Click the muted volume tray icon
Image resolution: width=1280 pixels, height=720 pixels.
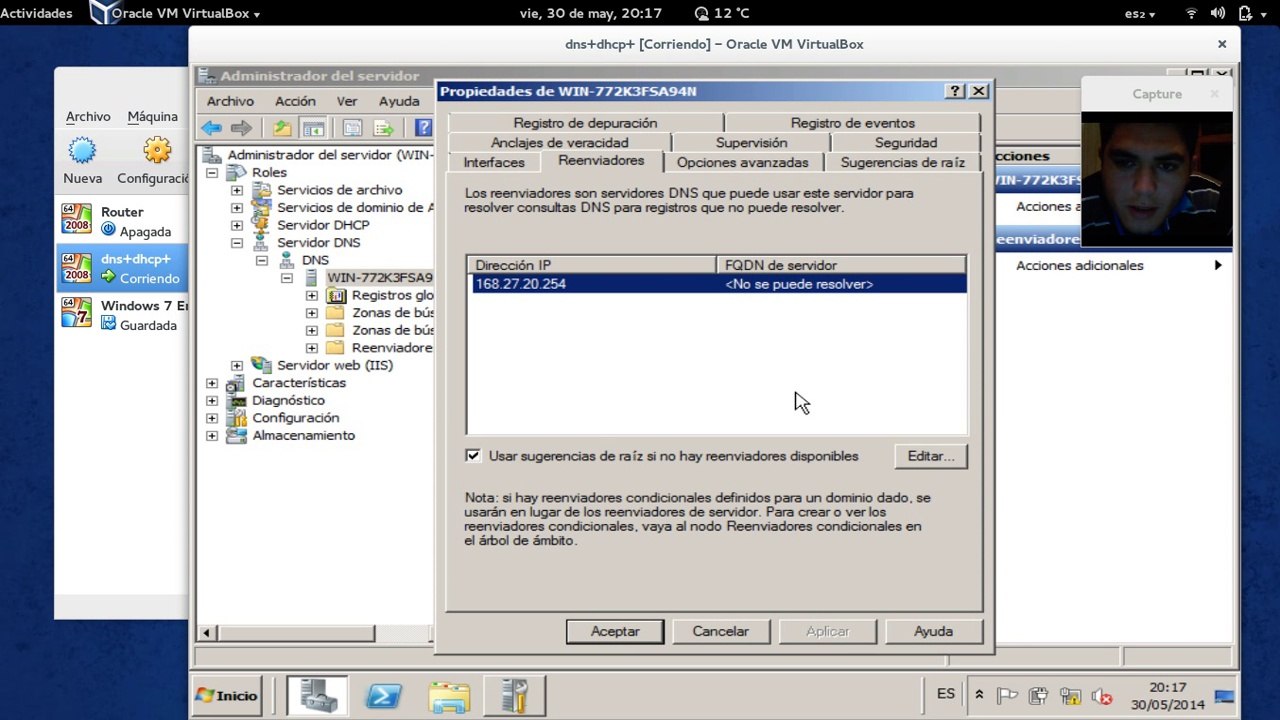click(x=1102, y=696)
